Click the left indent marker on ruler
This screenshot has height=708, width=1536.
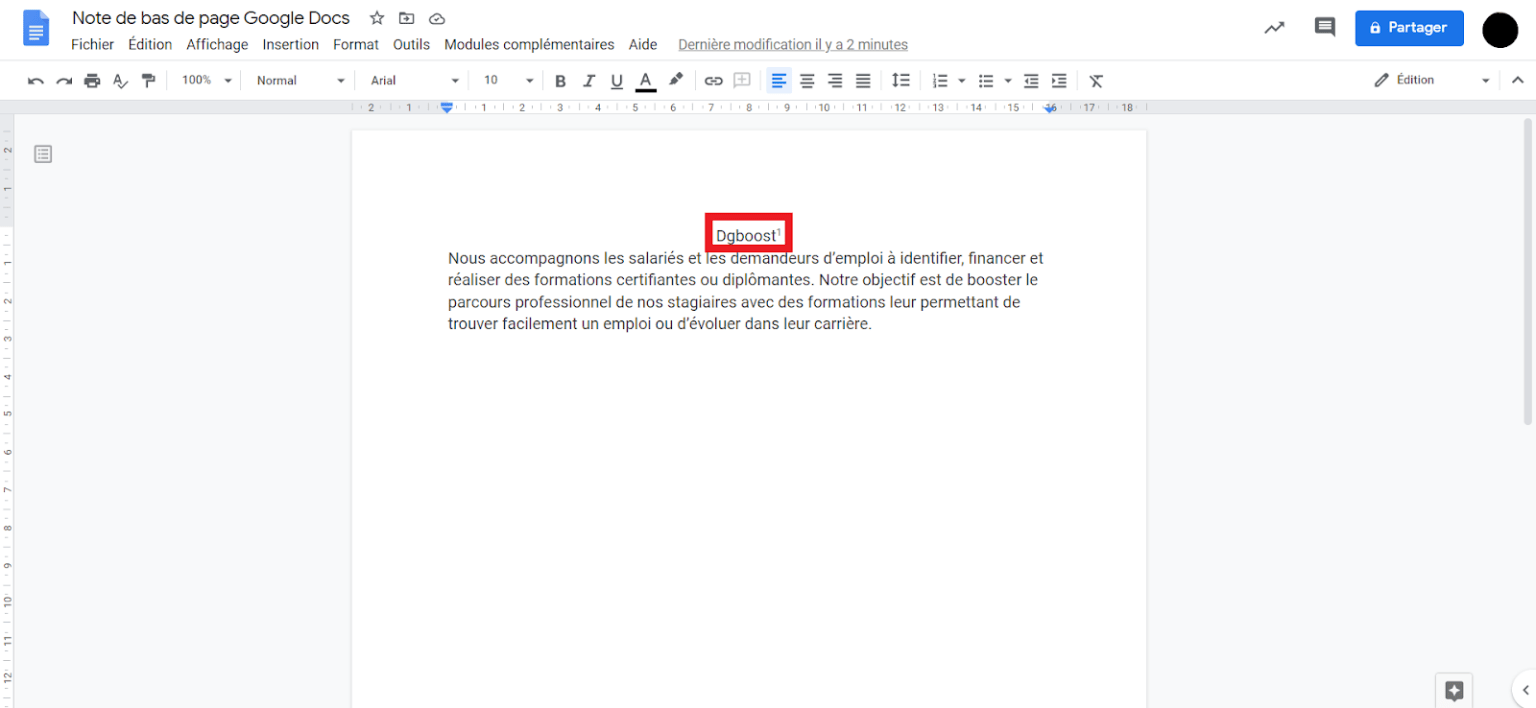click(x=447, y=107)
